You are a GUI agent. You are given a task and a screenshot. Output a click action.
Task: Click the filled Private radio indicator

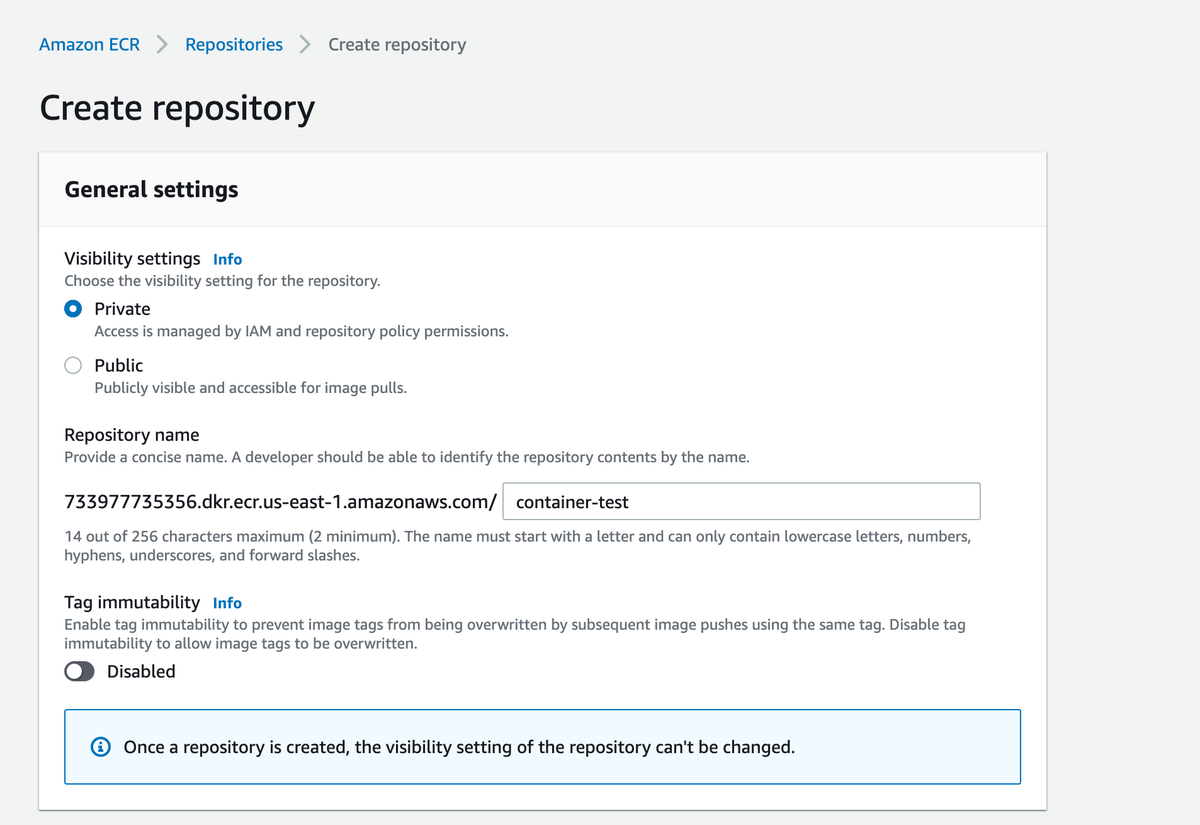[x=72, y=309]
